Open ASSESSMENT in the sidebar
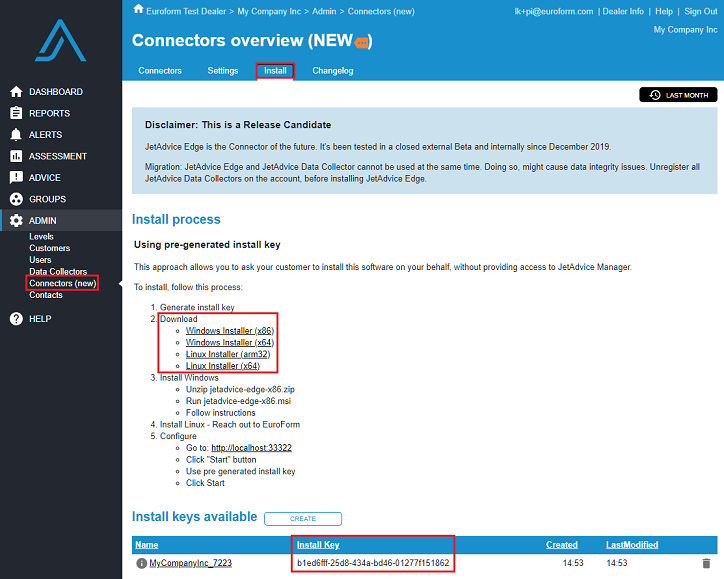Viewport: 724px width, 579px height. (58, 156)
